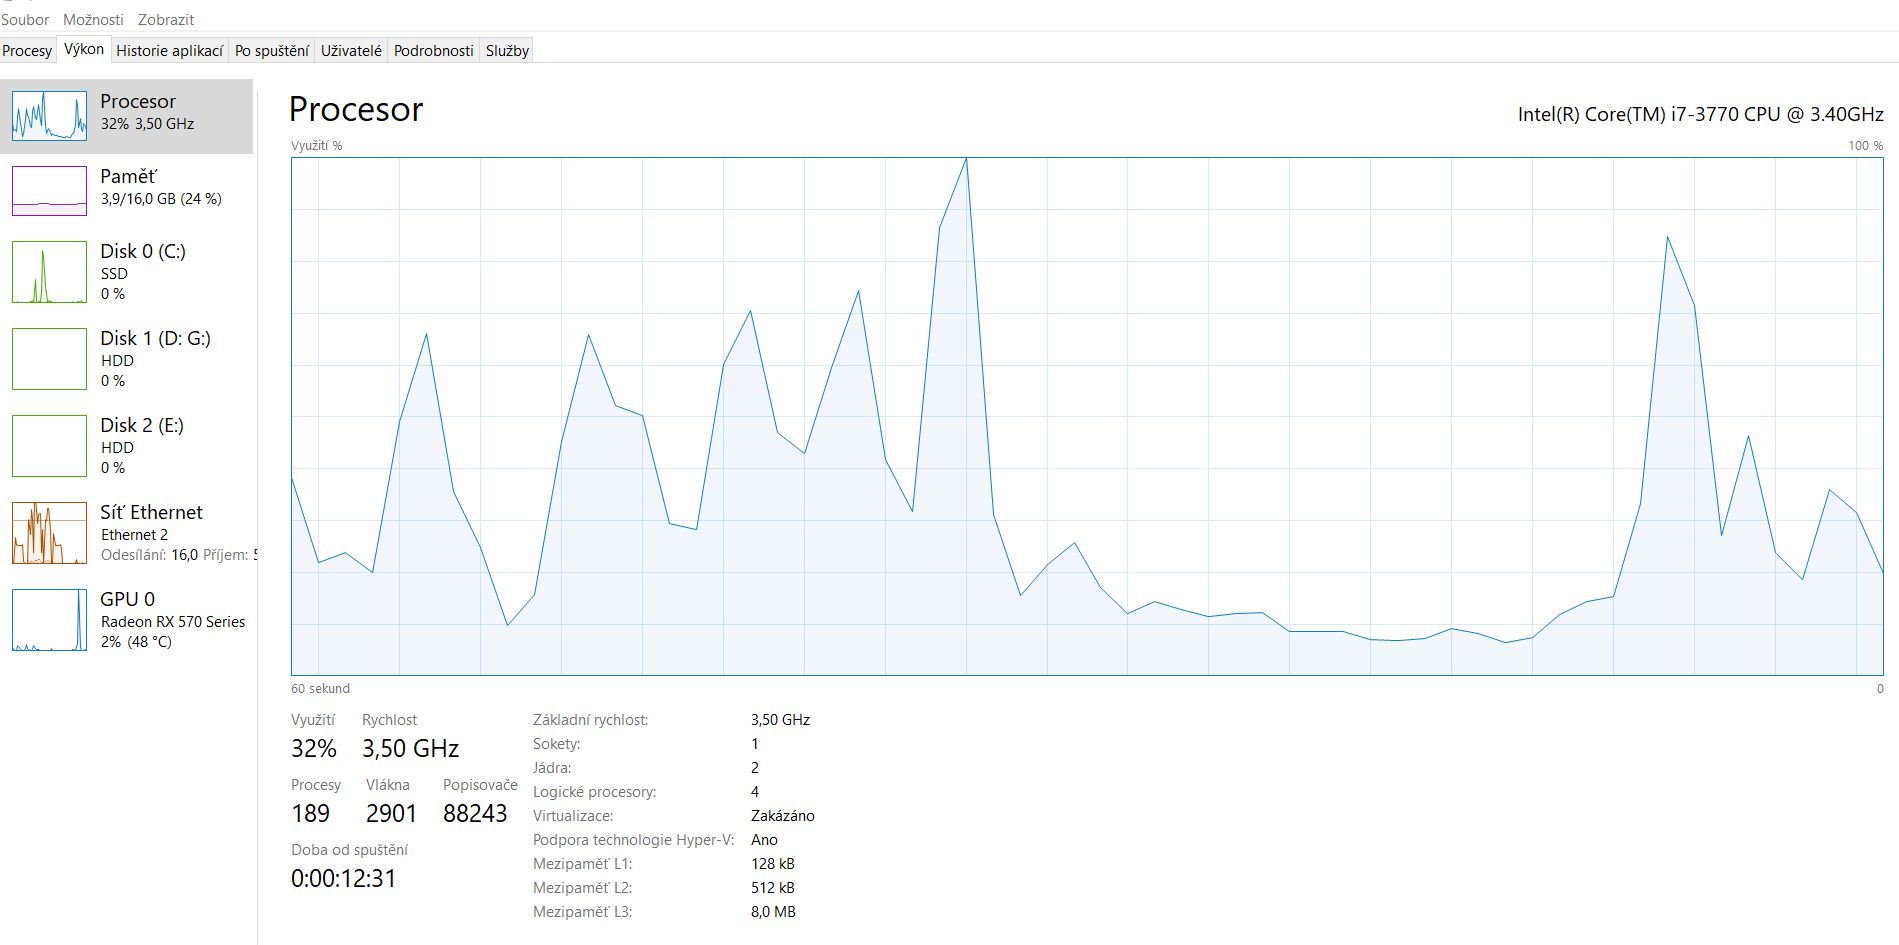Select the Ethernet 2 adapter entry text
This screenshot has height=945, width=1899.
point(134,535)
